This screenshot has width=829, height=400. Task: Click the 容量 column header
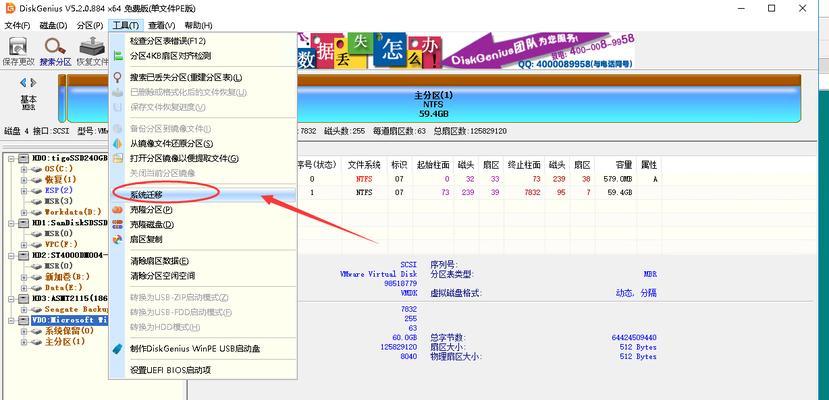(616, 165)
